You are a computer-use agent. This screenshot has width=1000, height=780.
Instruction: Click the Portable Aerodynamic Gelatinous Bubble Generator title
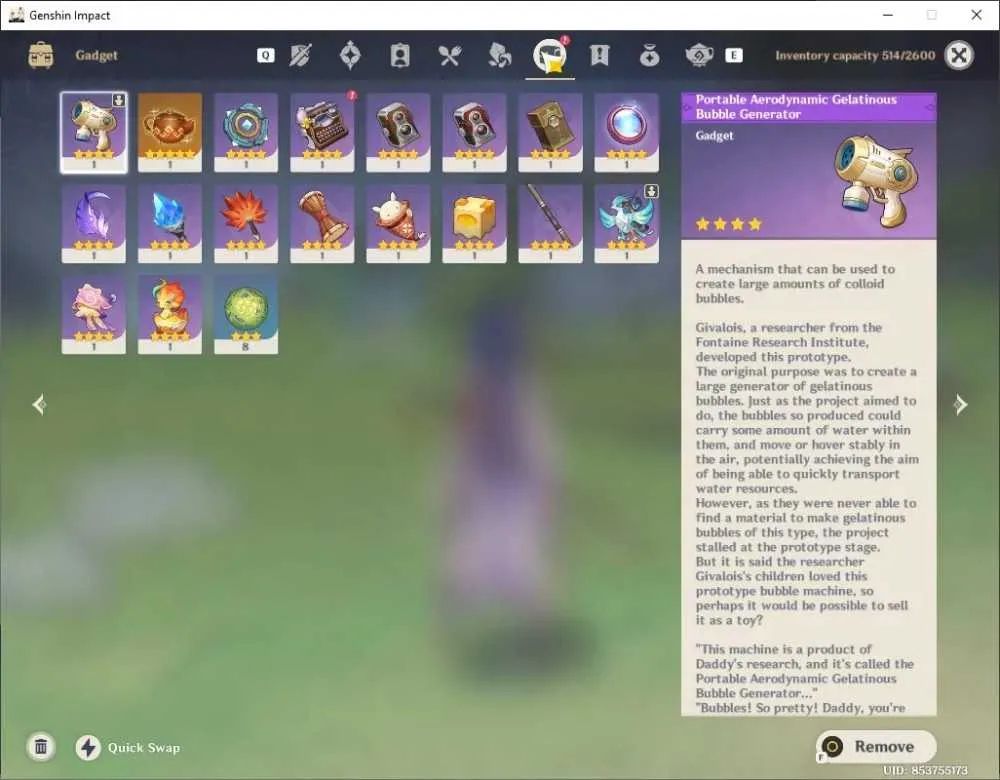point(796,107)
